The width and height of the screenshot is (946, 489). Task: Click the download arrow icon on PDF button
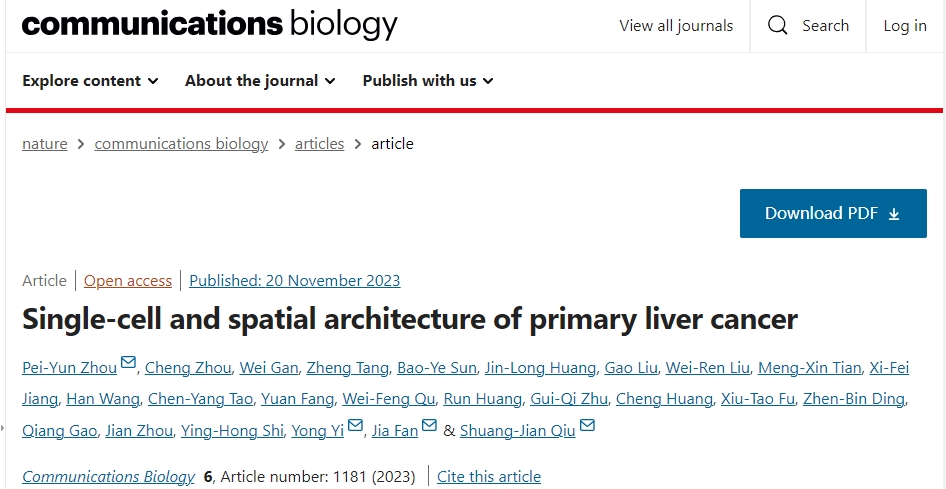pyautogui.click(x=894, y=213)
